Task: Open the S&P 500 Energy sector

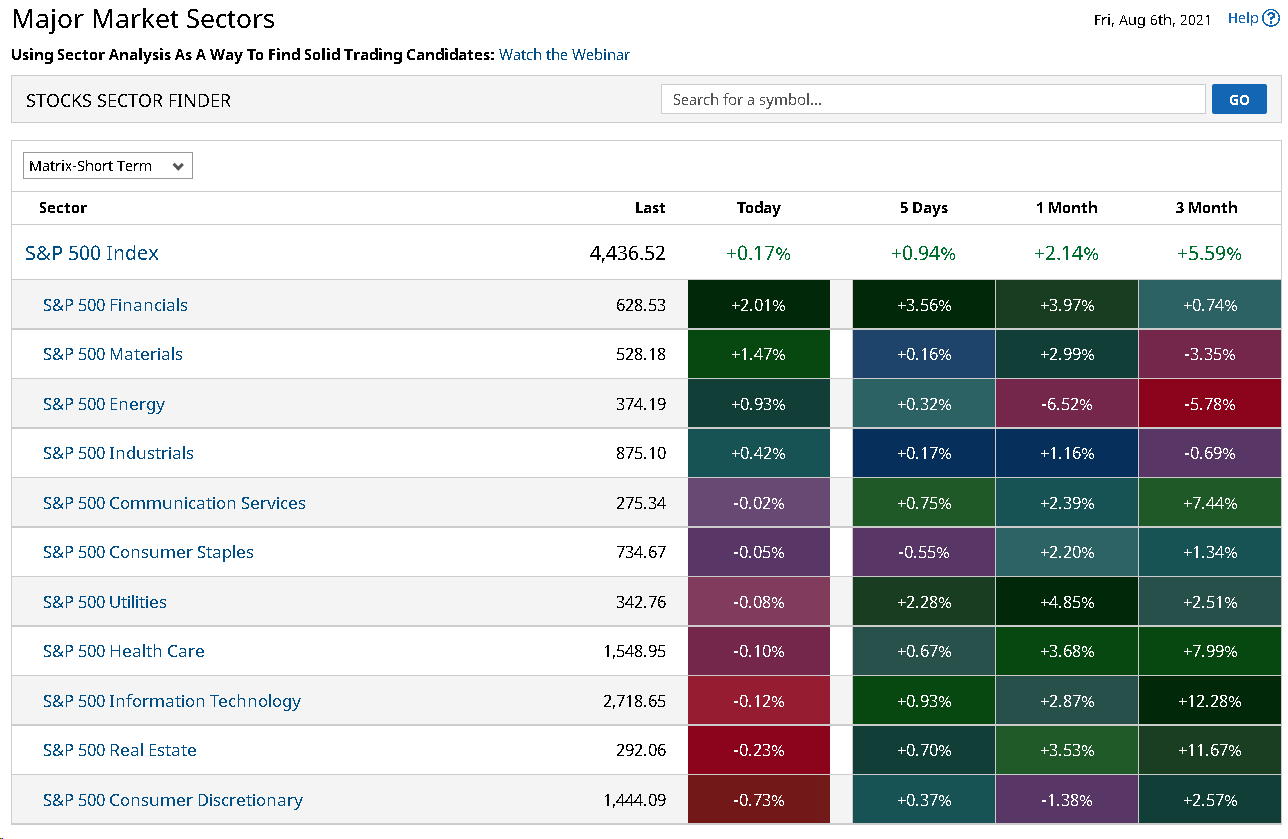Action: pyautogui.click(x=104, y=404)
